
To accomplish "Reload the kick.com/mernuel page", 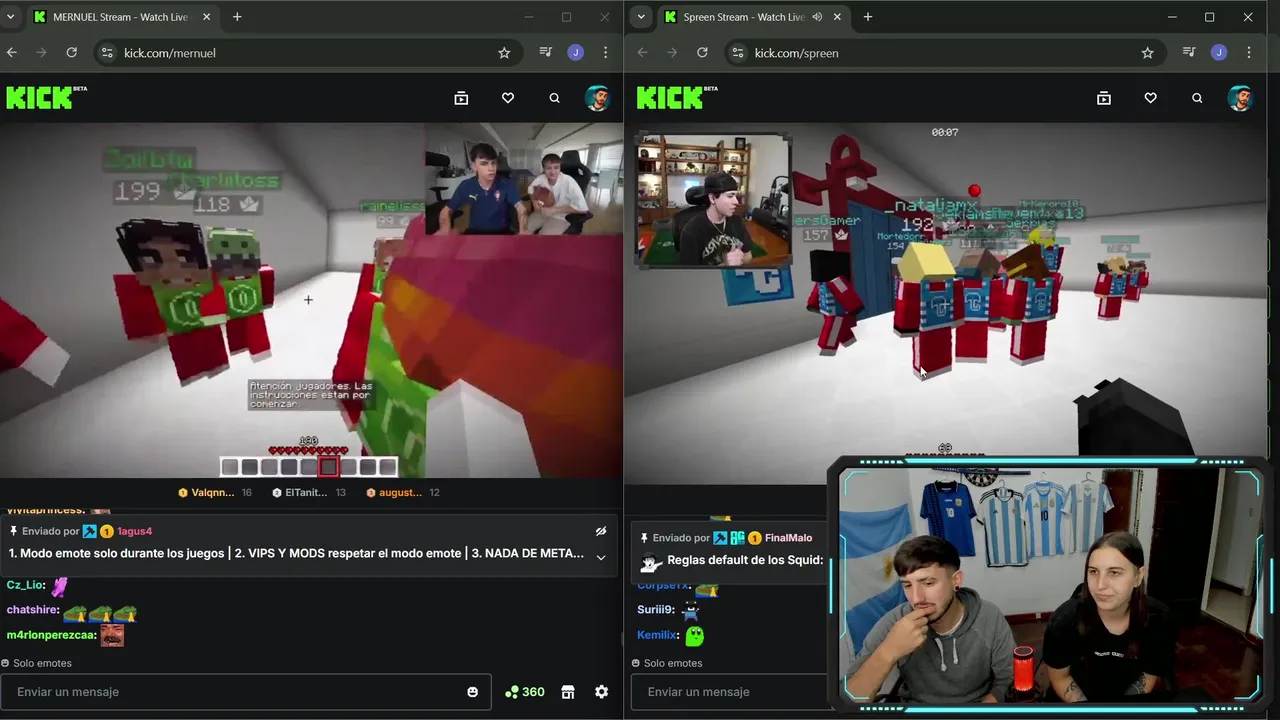I will click(x=72, y=53).
